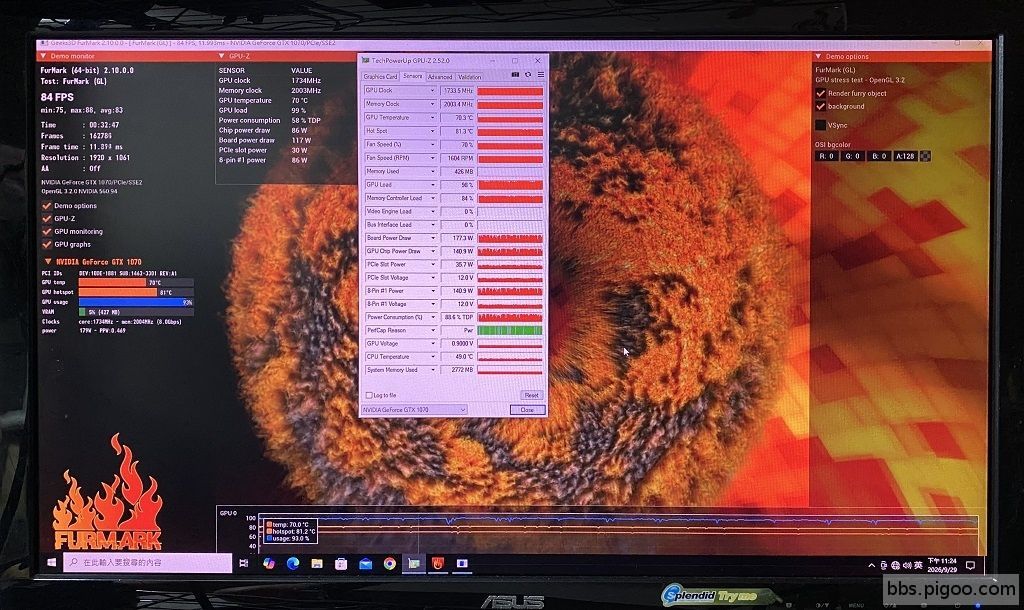Click the GPU-Z screenshot camera icon
This screenshot has width=1024, height=610.
coord(515,75)
